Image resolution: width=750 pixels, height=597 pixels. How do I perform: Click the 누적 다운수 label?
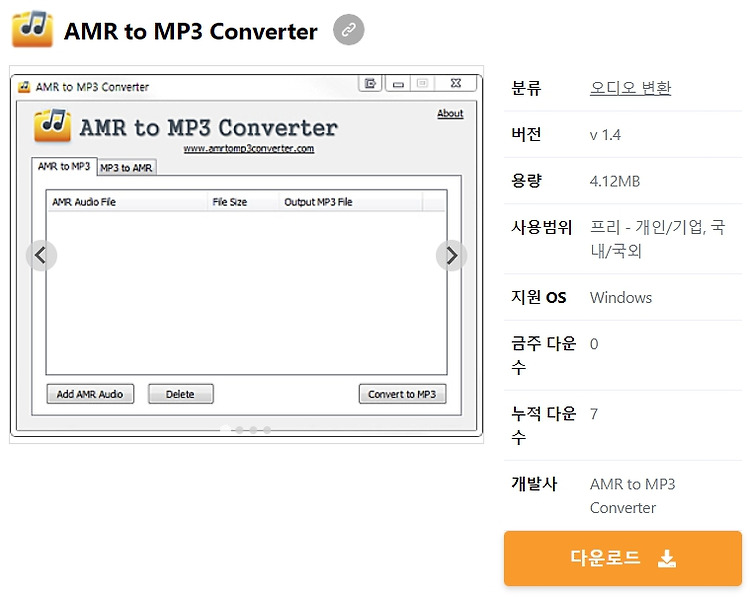pos(544,425)
